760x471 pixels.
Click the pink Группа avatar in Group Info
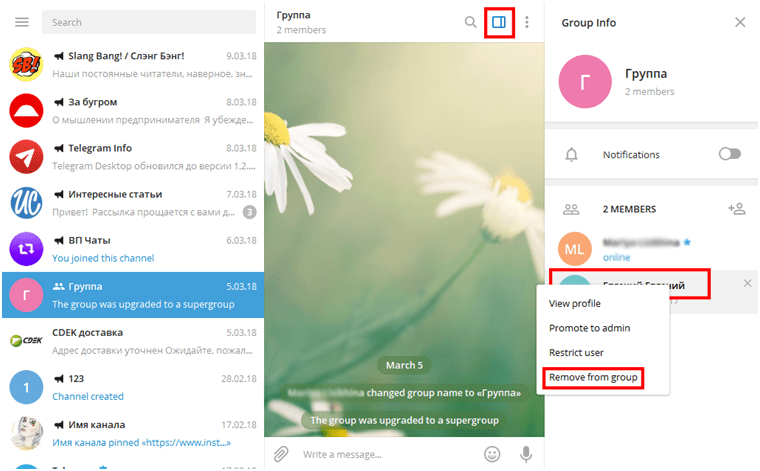coord(585,81)
